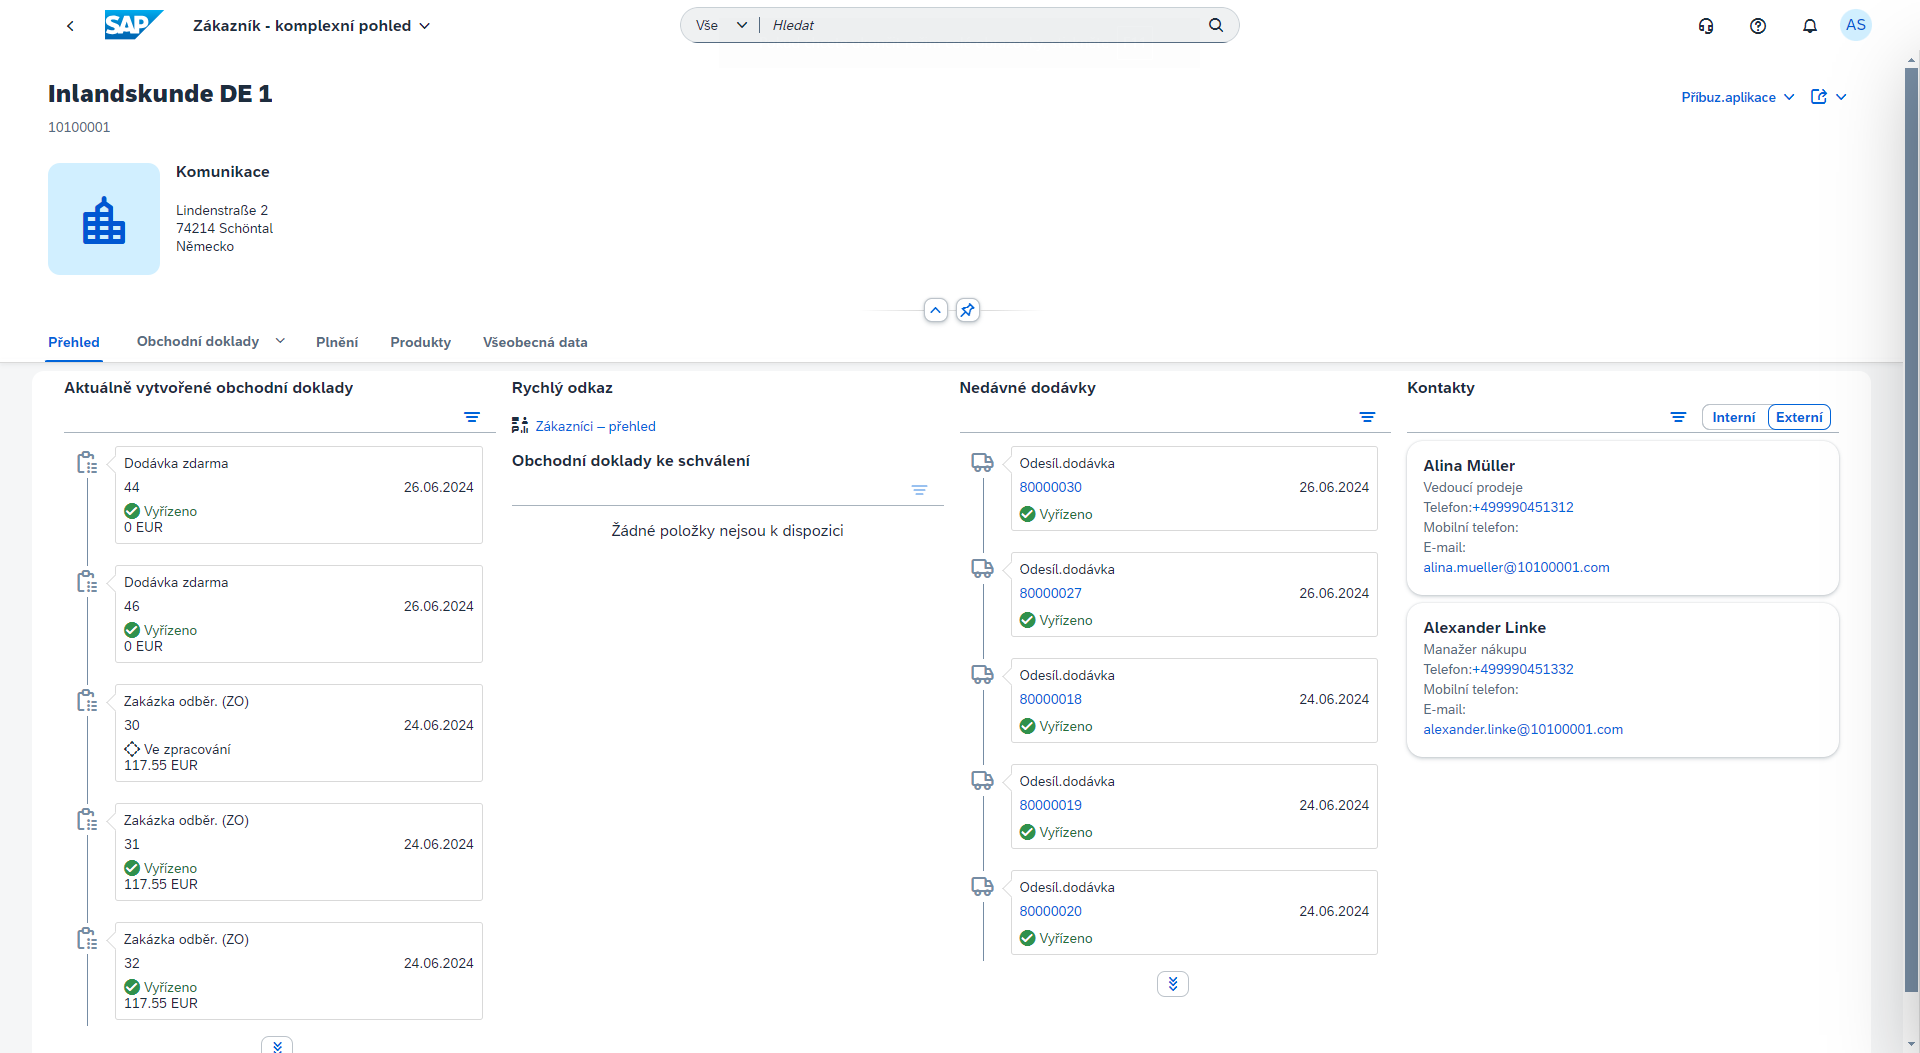Click the SAP logo
1920x1053 pixels.
pos(132,25)
